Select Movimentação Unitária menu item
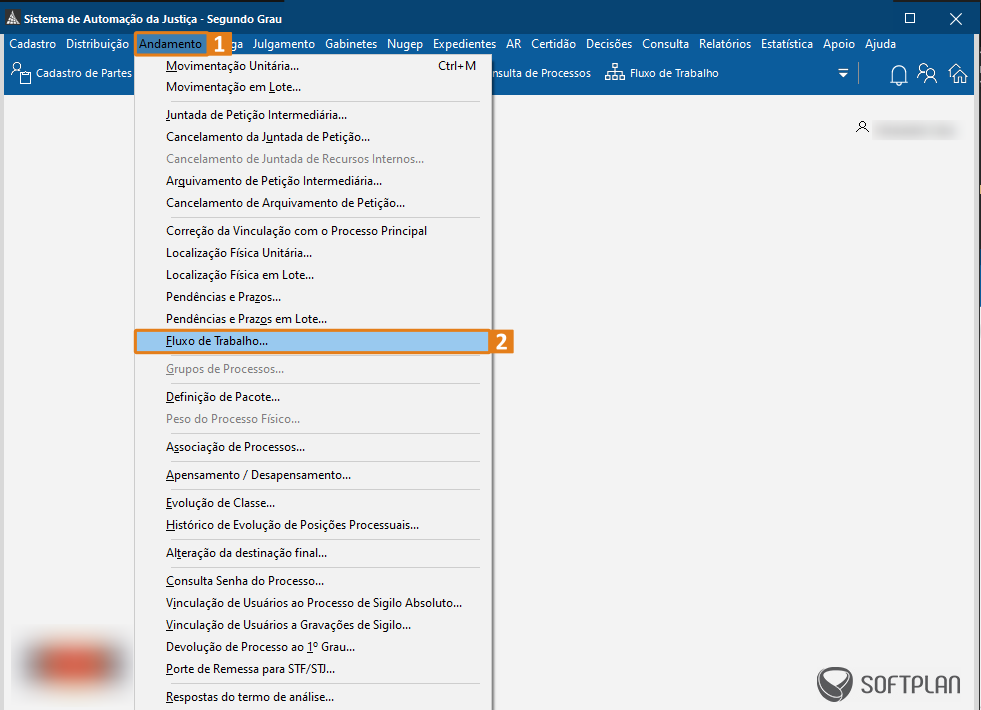Screen dimensions: 981x710 tap(313, 66)
